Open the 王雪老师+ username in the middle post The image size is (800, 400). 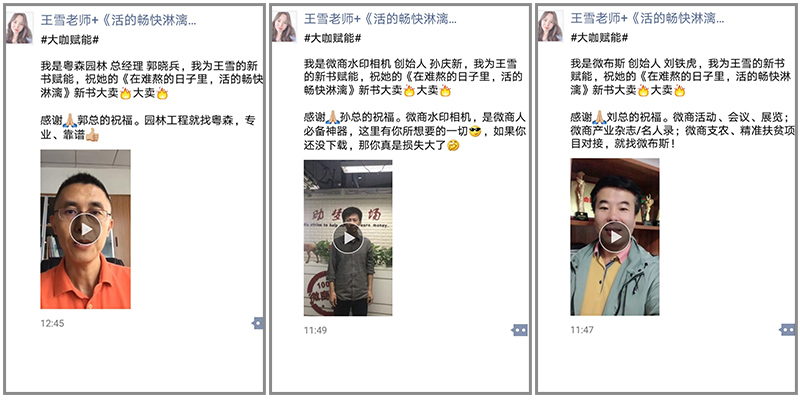[380, 19]
